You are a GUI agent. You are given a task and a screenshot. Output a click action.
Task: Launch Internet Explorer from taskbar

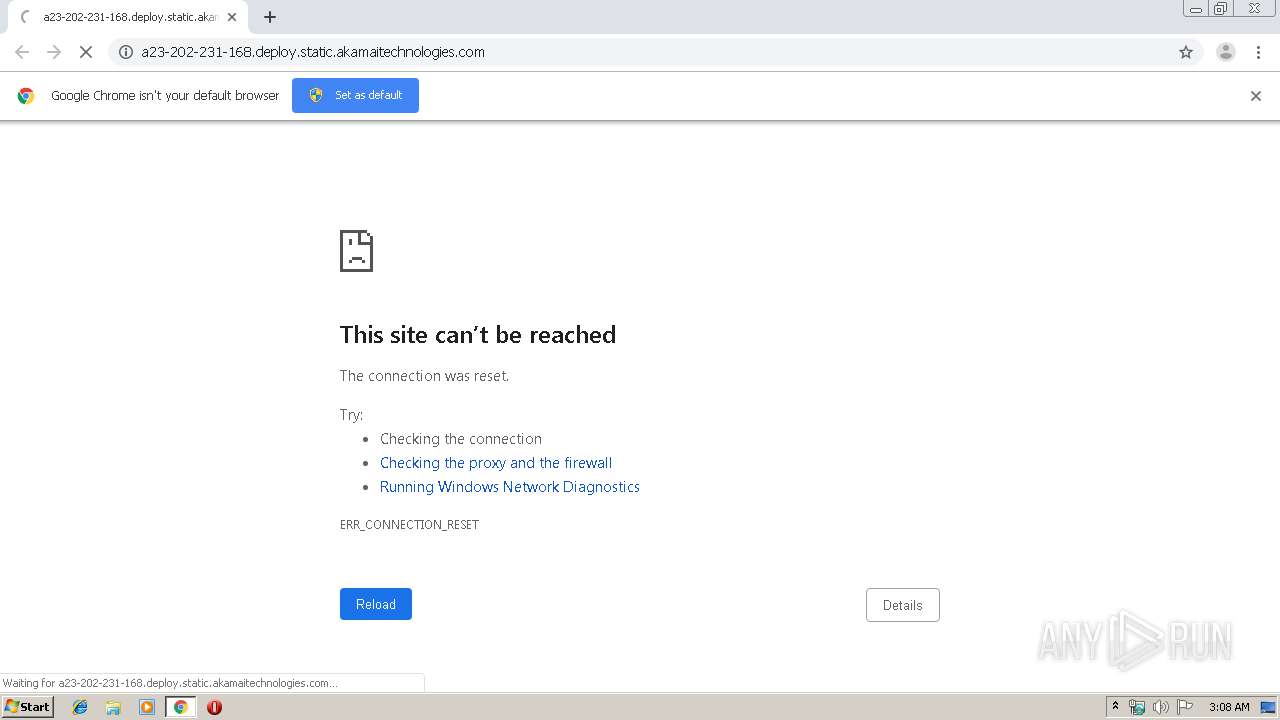pos(80,707)
